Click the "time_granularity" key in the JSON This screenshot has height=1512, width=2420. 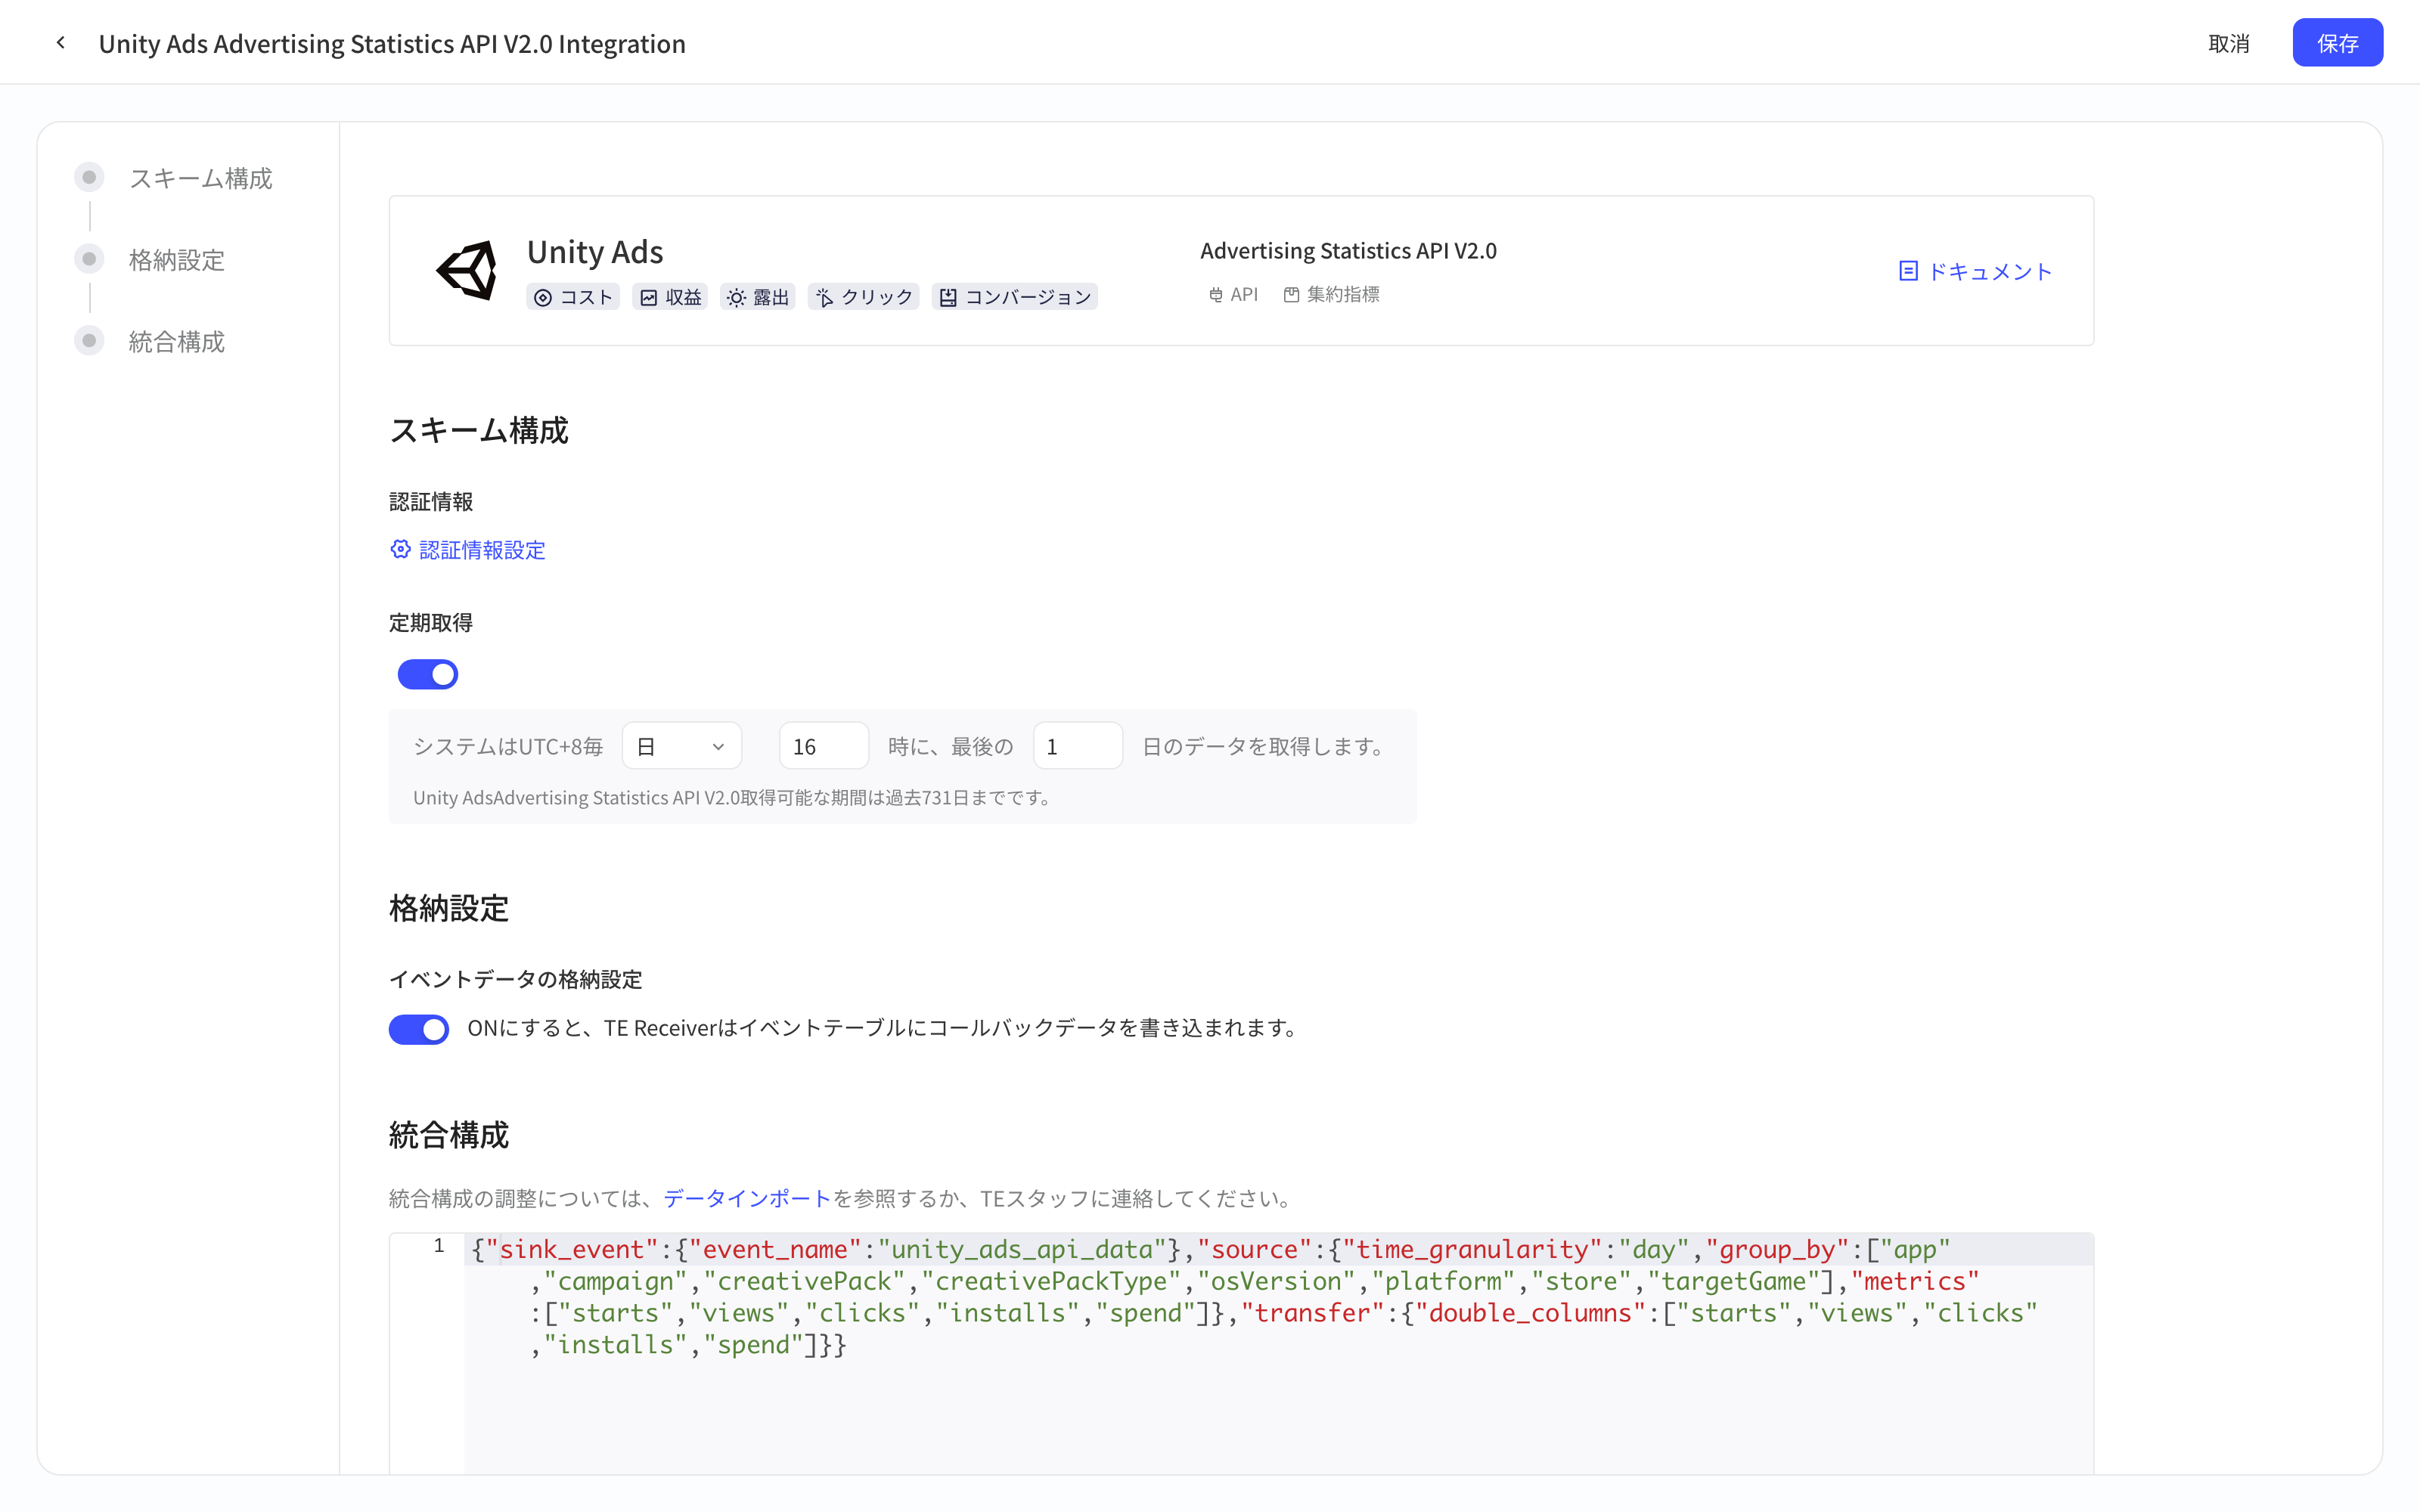[1473, 1249]
